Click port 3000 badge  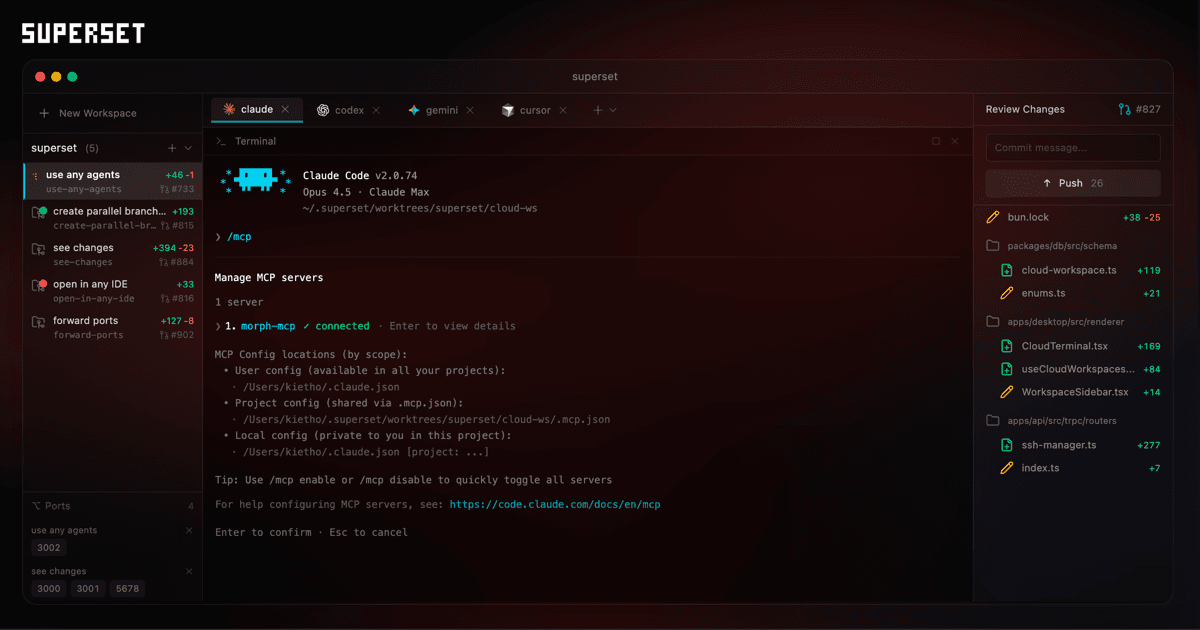pos(49,589)
